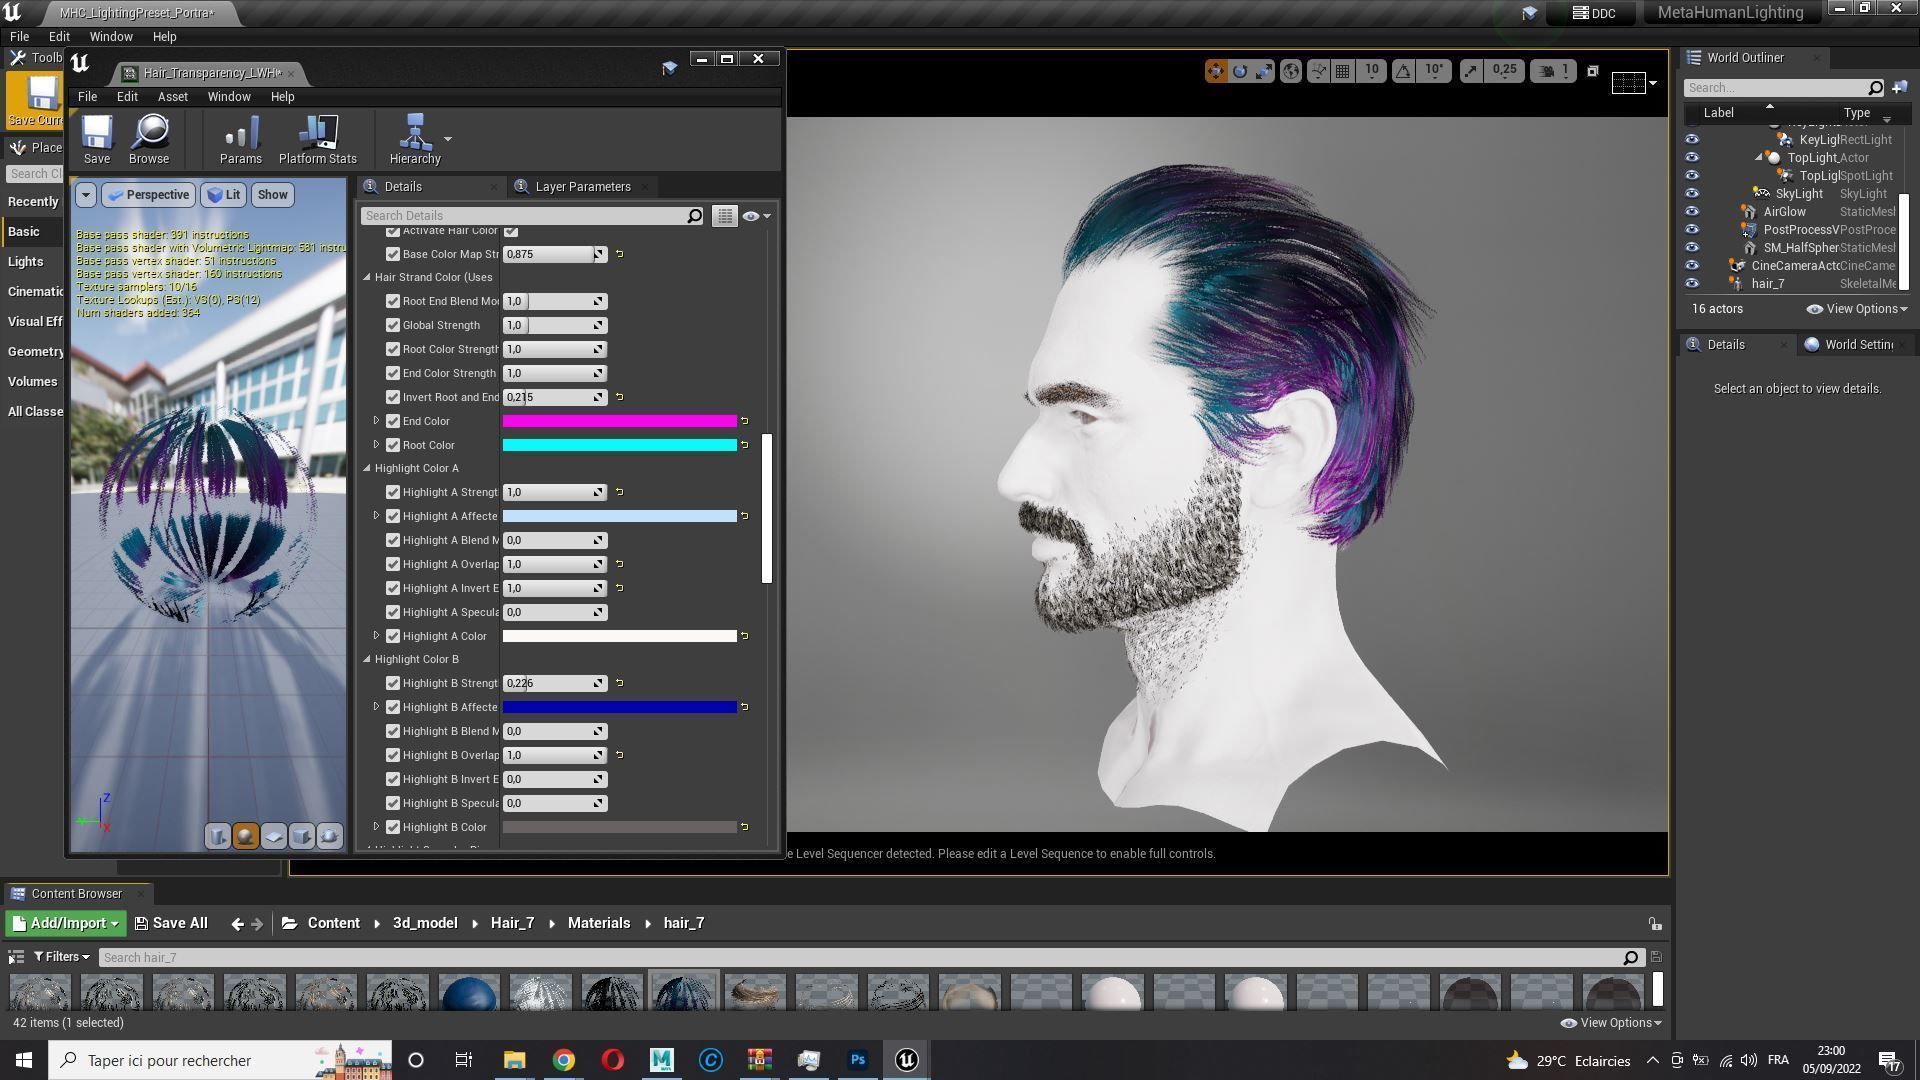Reset End Color to default arrow
Image resolution: width=1920 pixels, height=1080 pixels.
[744, 421]
